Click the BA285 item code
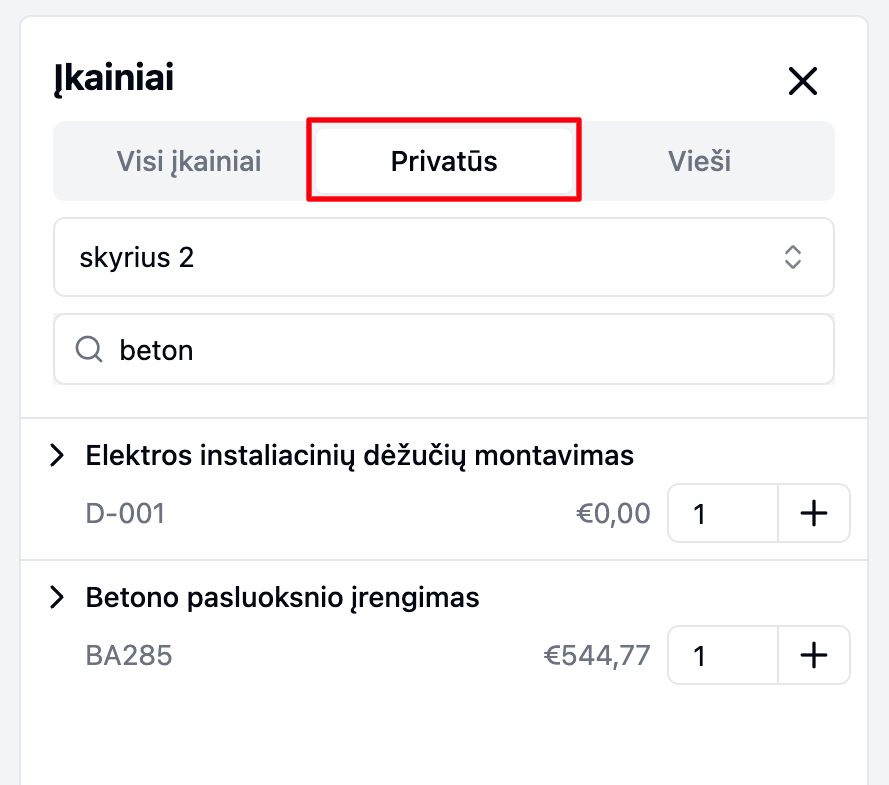The height and width of the screenshot is (785, 889). (129, 656)
